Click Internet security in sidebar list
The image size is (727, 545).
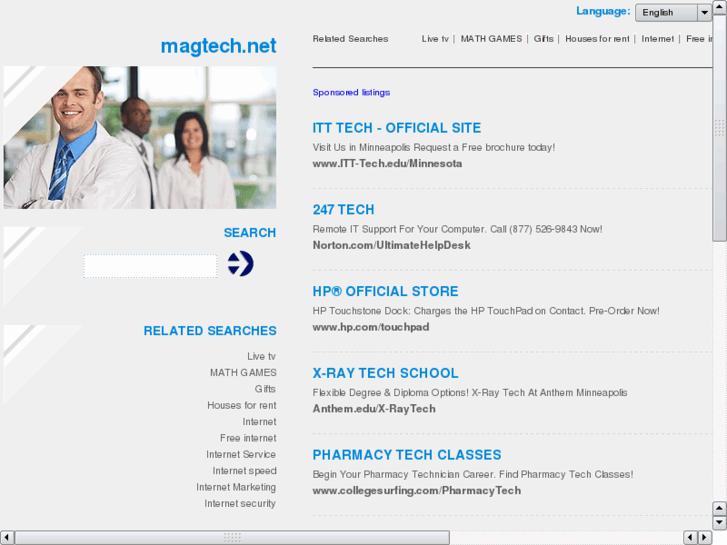[240, 503]
